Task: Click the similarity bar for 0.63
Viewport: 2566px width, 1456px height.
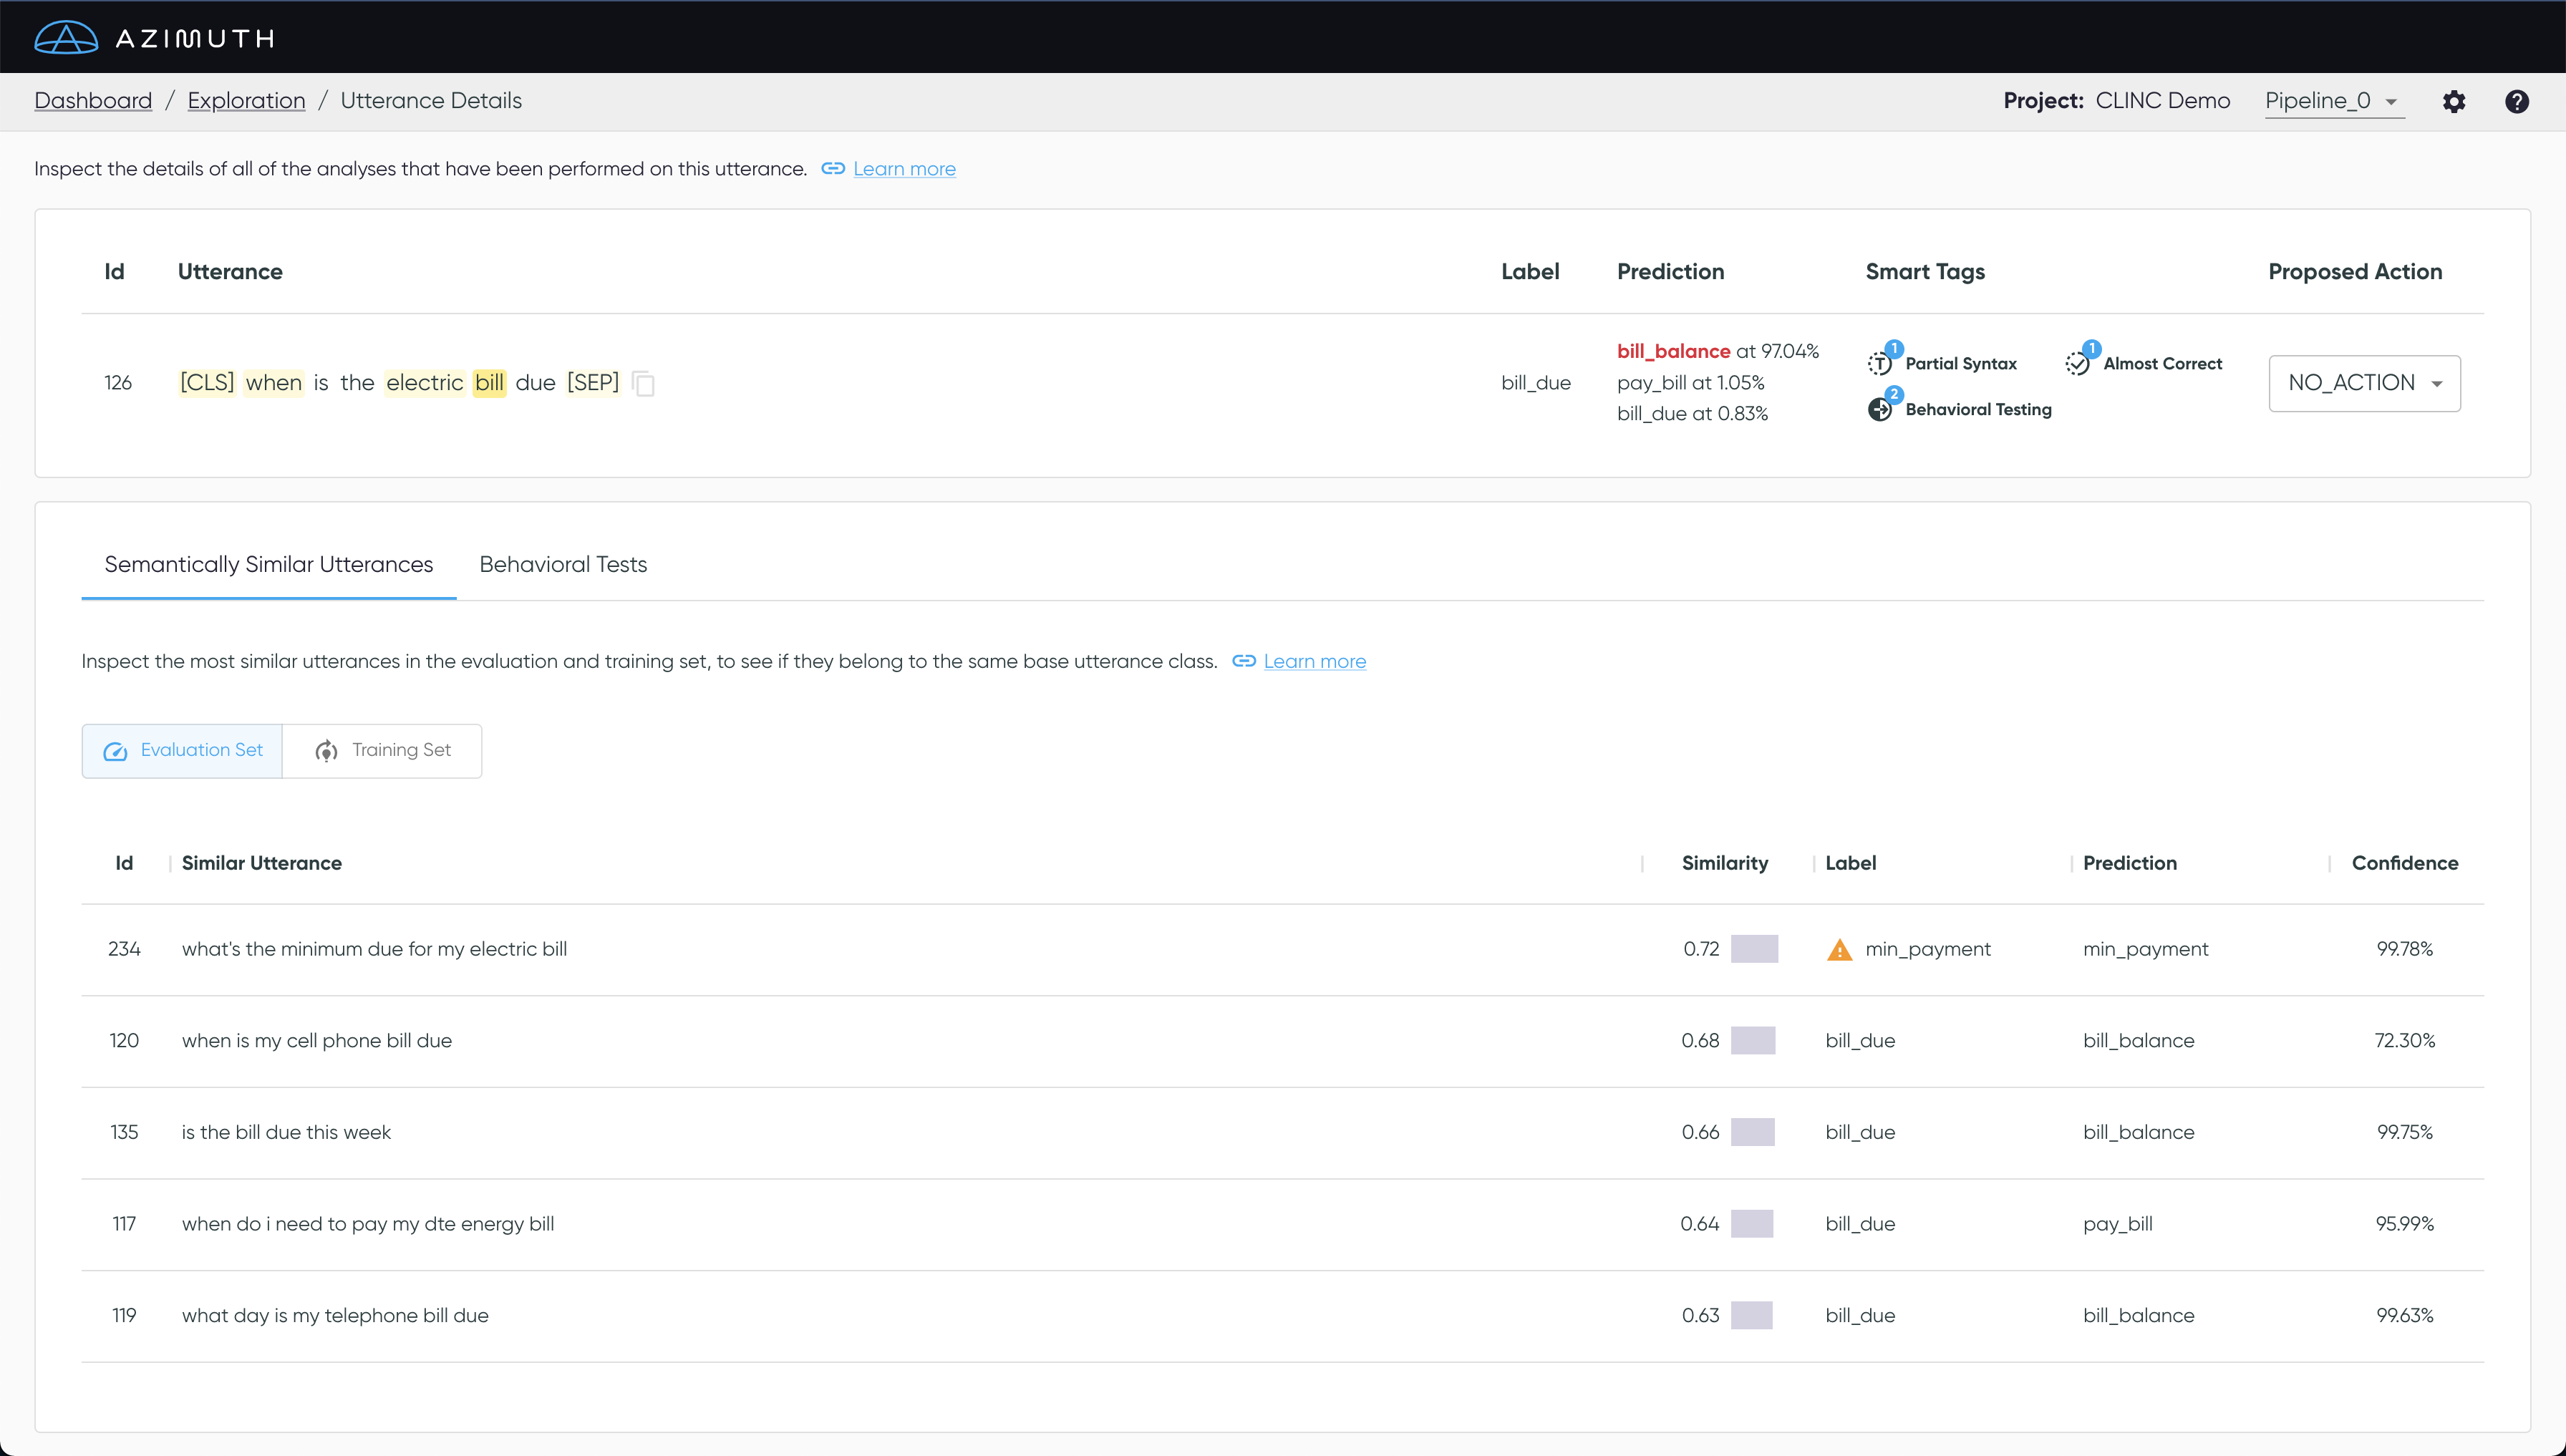Action: click(x=1751, y=1315)
